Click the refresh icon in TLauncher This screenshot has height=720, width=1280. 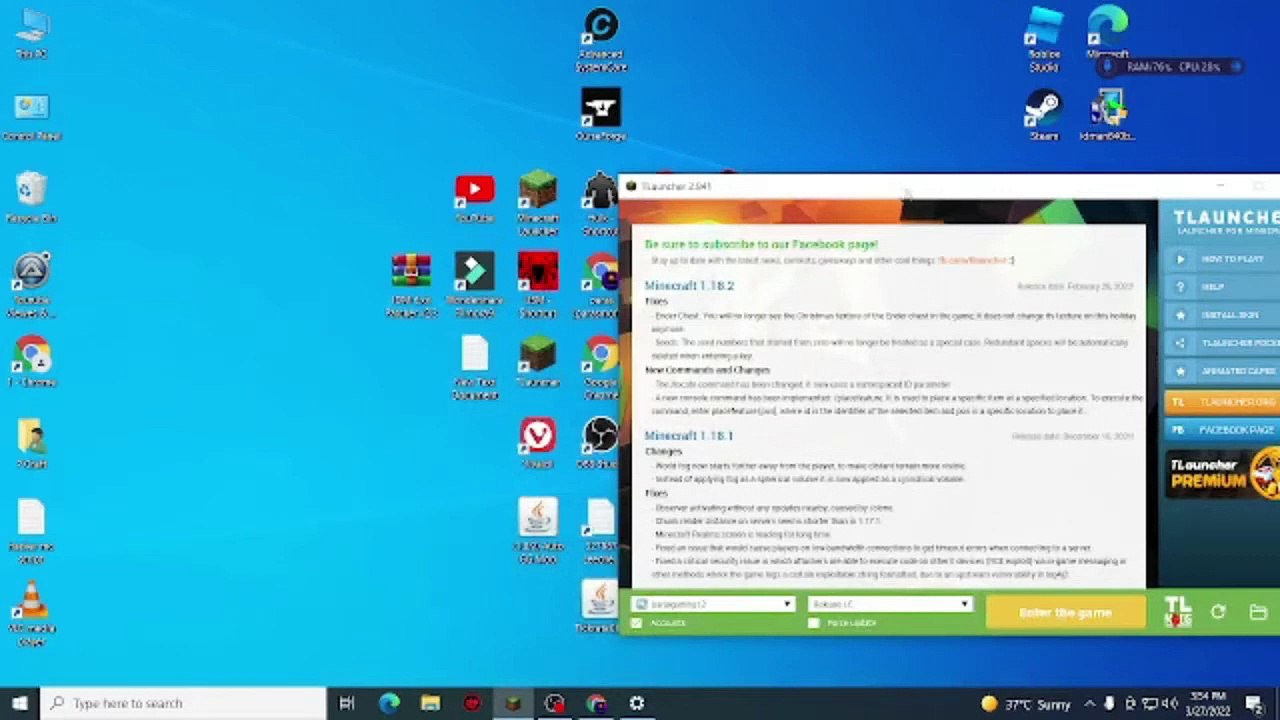click(1218, 612)
